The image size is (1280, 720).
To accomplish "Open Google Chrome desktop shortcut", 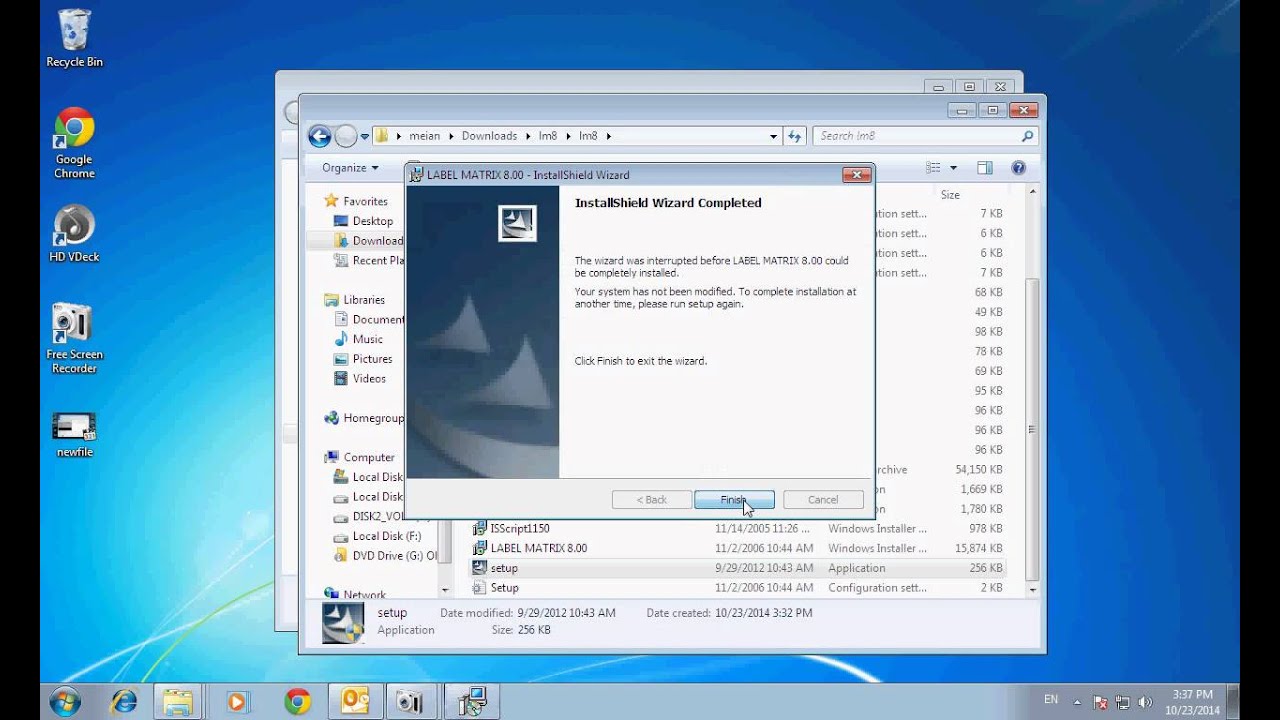I will (x=74, y=143).
